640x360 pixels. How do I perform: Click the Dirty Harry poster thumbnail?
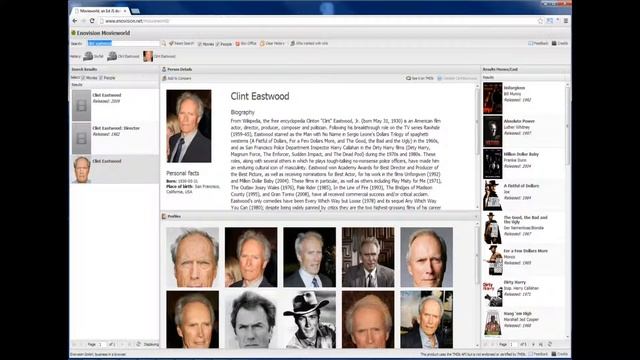(493, 293)
